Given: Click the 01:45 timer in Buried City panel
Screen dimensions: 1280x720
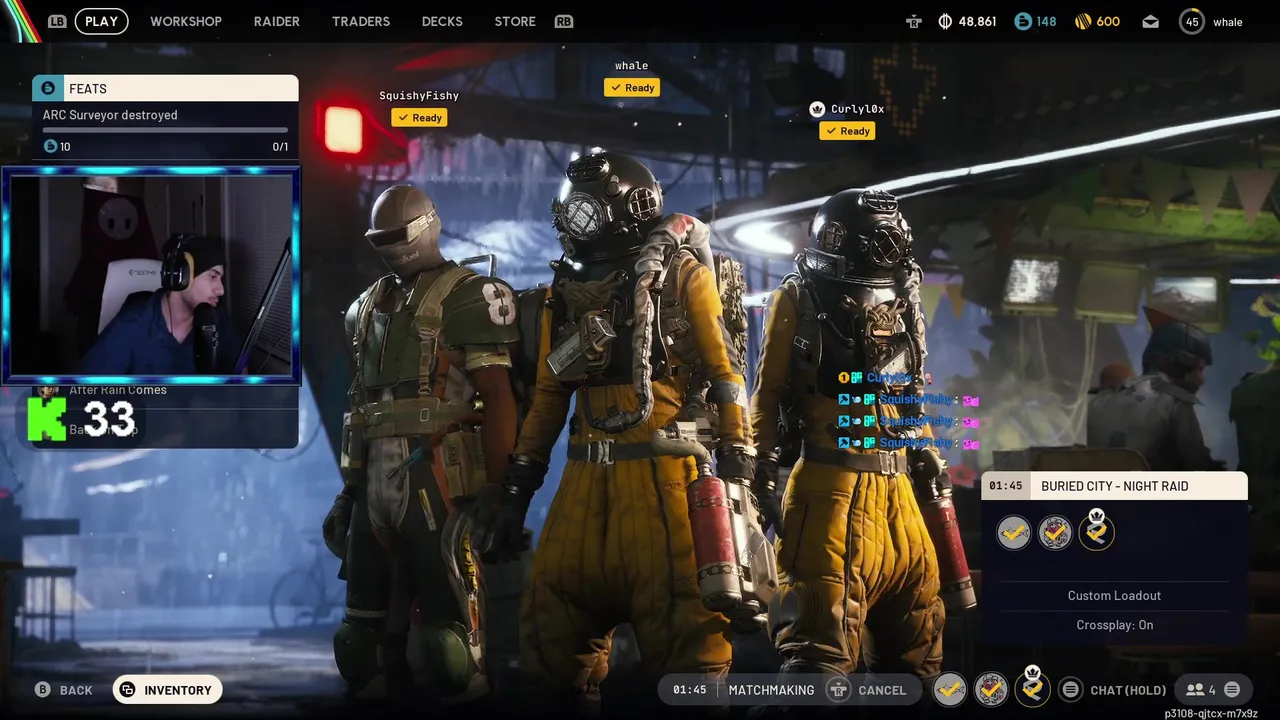Looking at the screenshot, I should click(1005, 486).
